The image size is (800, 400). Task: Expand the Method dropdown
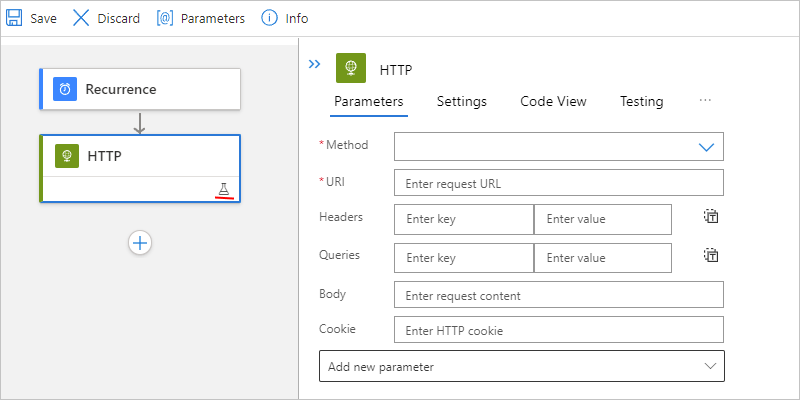pyautogui.click(x=559, y=146)
